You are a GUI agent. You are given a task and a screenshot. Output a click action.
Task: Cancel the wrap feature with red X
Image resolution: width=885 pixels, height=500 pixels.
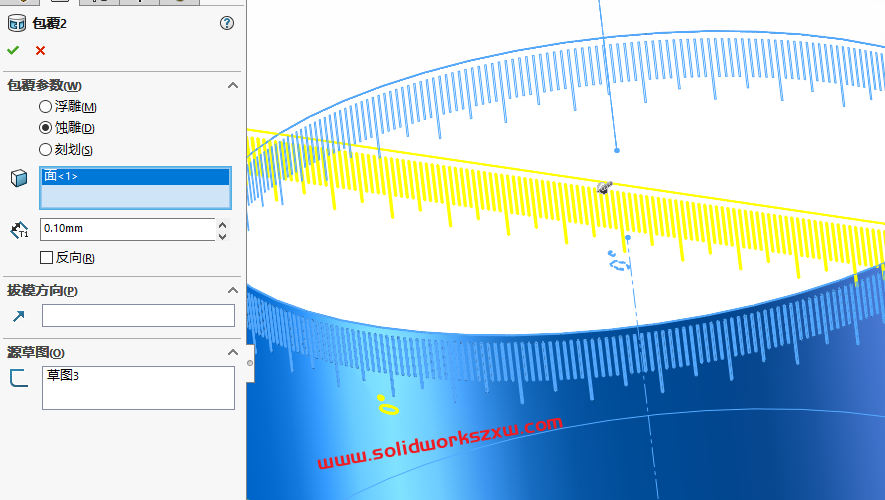coord(40,50)
